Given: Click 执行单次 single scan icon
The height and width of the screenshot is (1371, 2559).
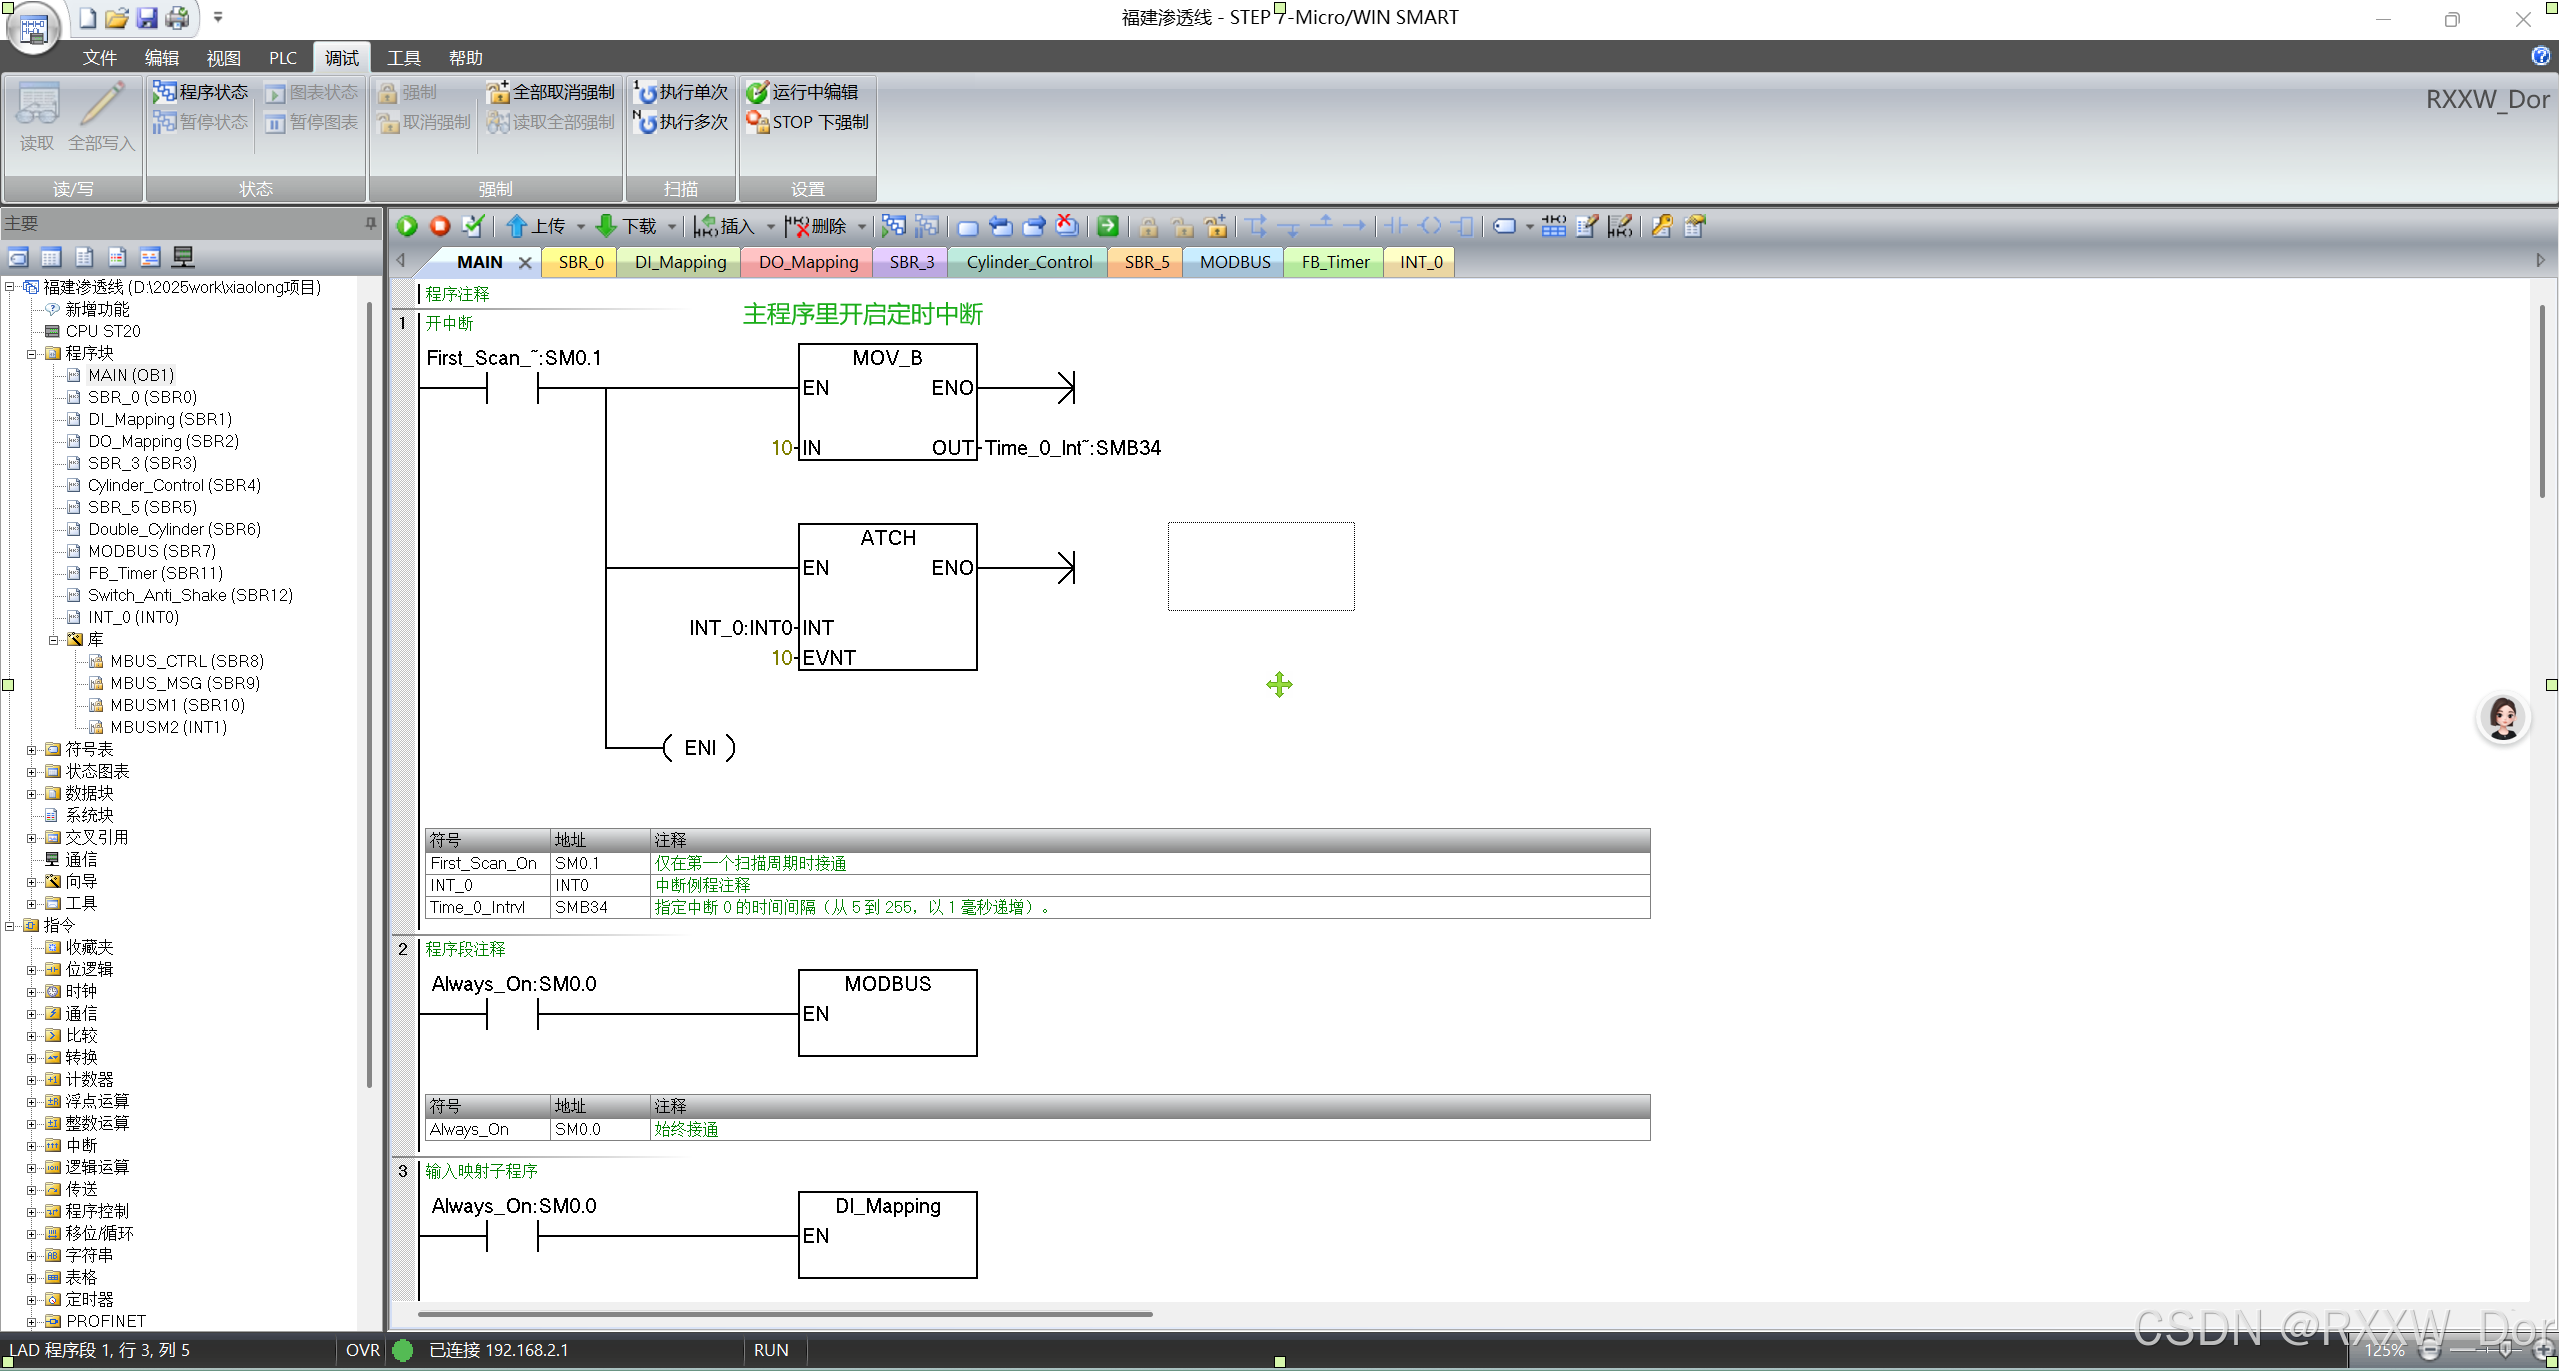Looking at the screenshot, I should pos(645,92).
